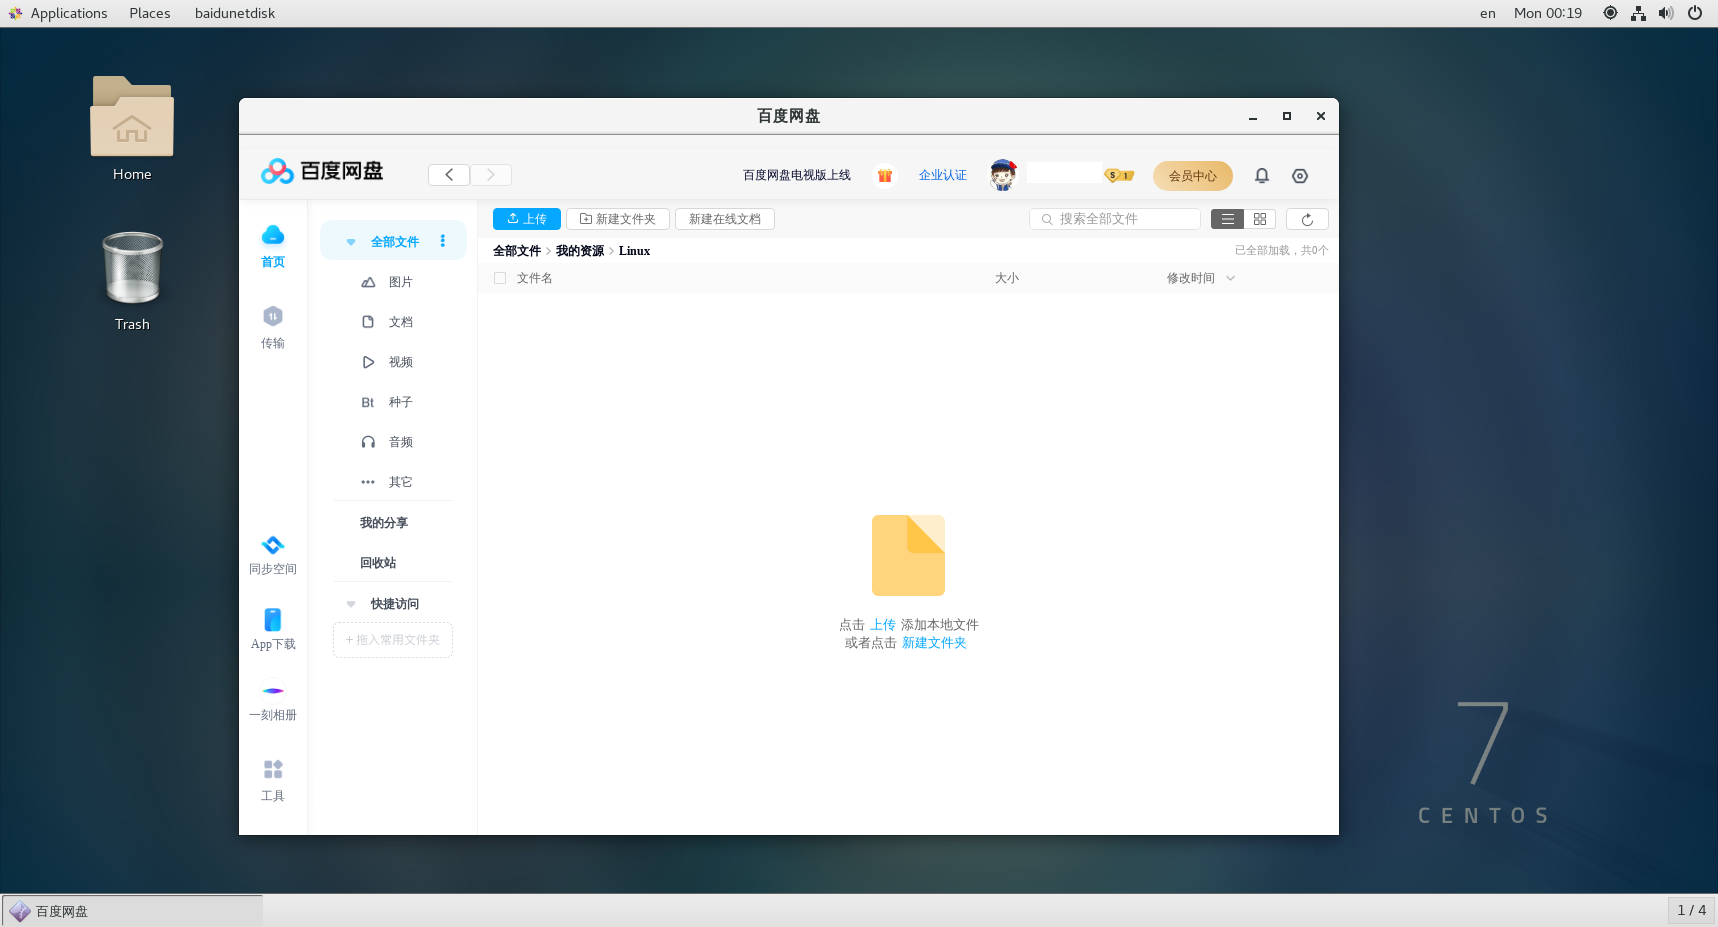1718x927 pixels.
Task: Click 新建文件夹 toolbar button
Action: [618, 219]
